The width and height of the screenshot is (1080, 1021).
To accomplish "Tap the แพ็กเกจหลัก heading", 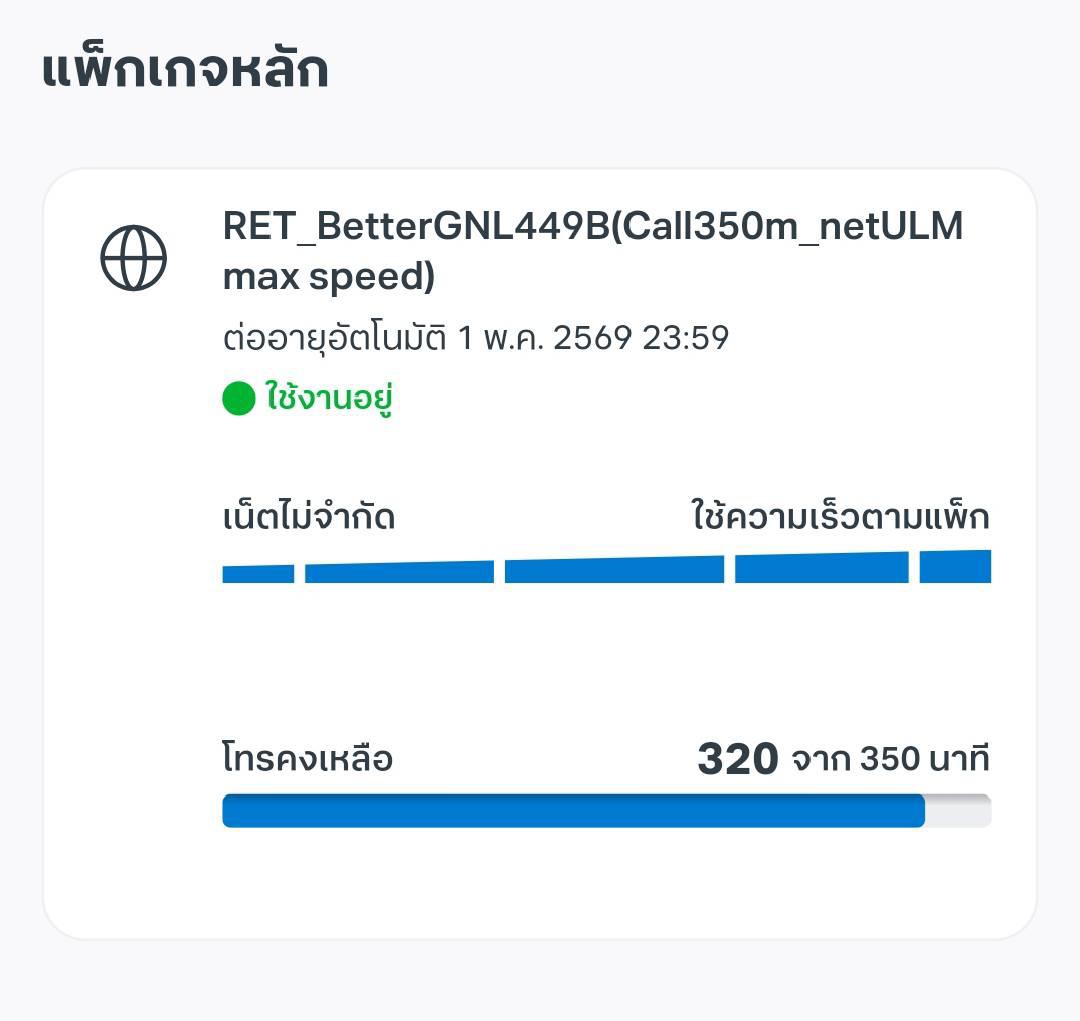I will pyautogui.click(x=185, y=71).
